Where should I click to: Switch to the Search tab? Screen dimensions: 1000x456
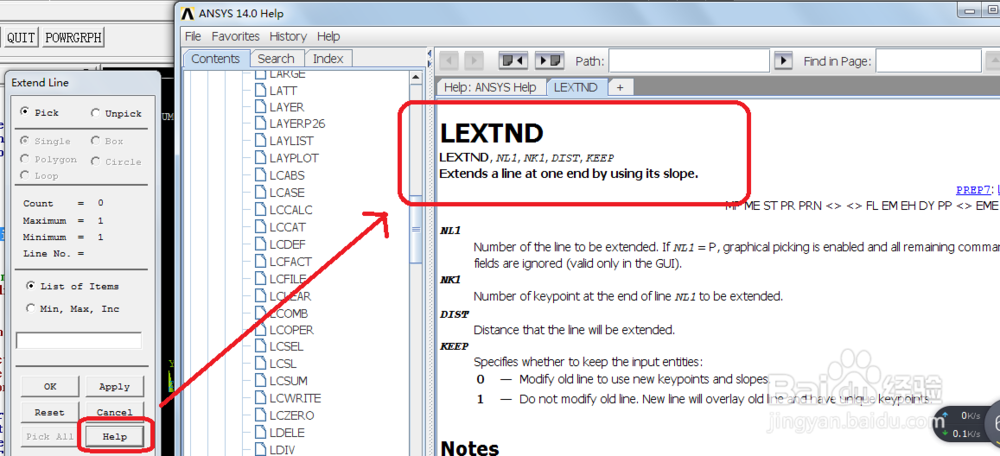(276, 59)
